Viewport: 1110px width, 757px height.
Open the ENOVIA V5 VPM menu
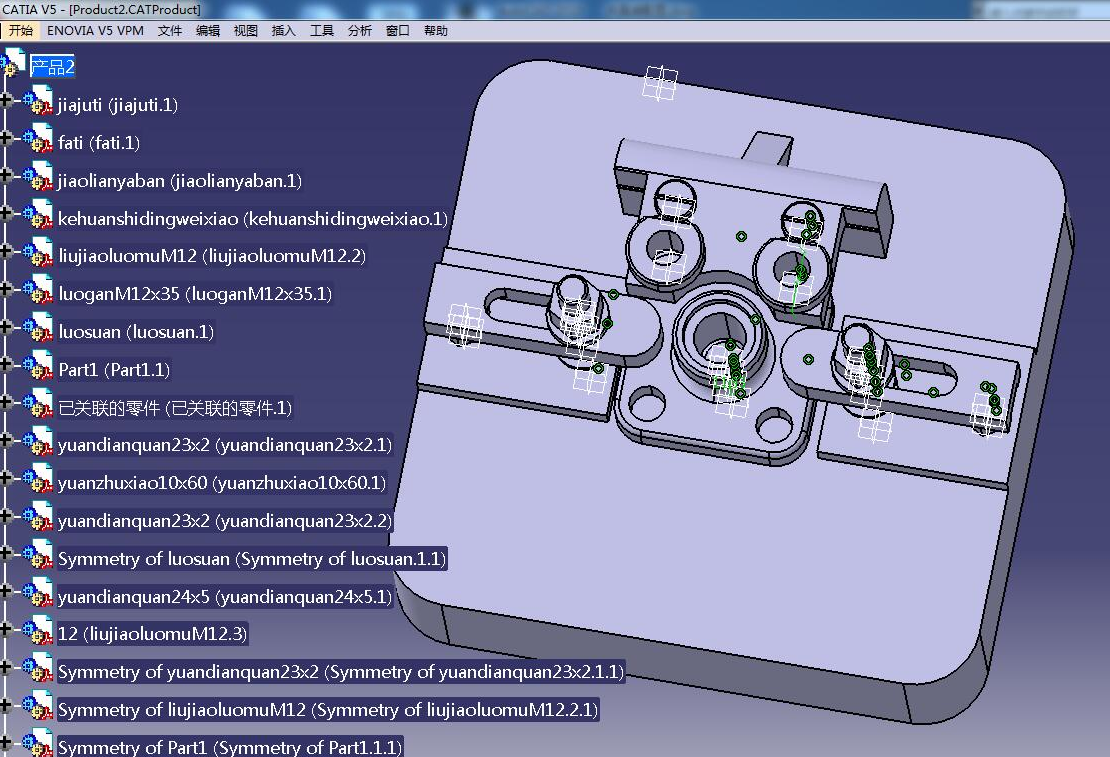click(95, 30)
